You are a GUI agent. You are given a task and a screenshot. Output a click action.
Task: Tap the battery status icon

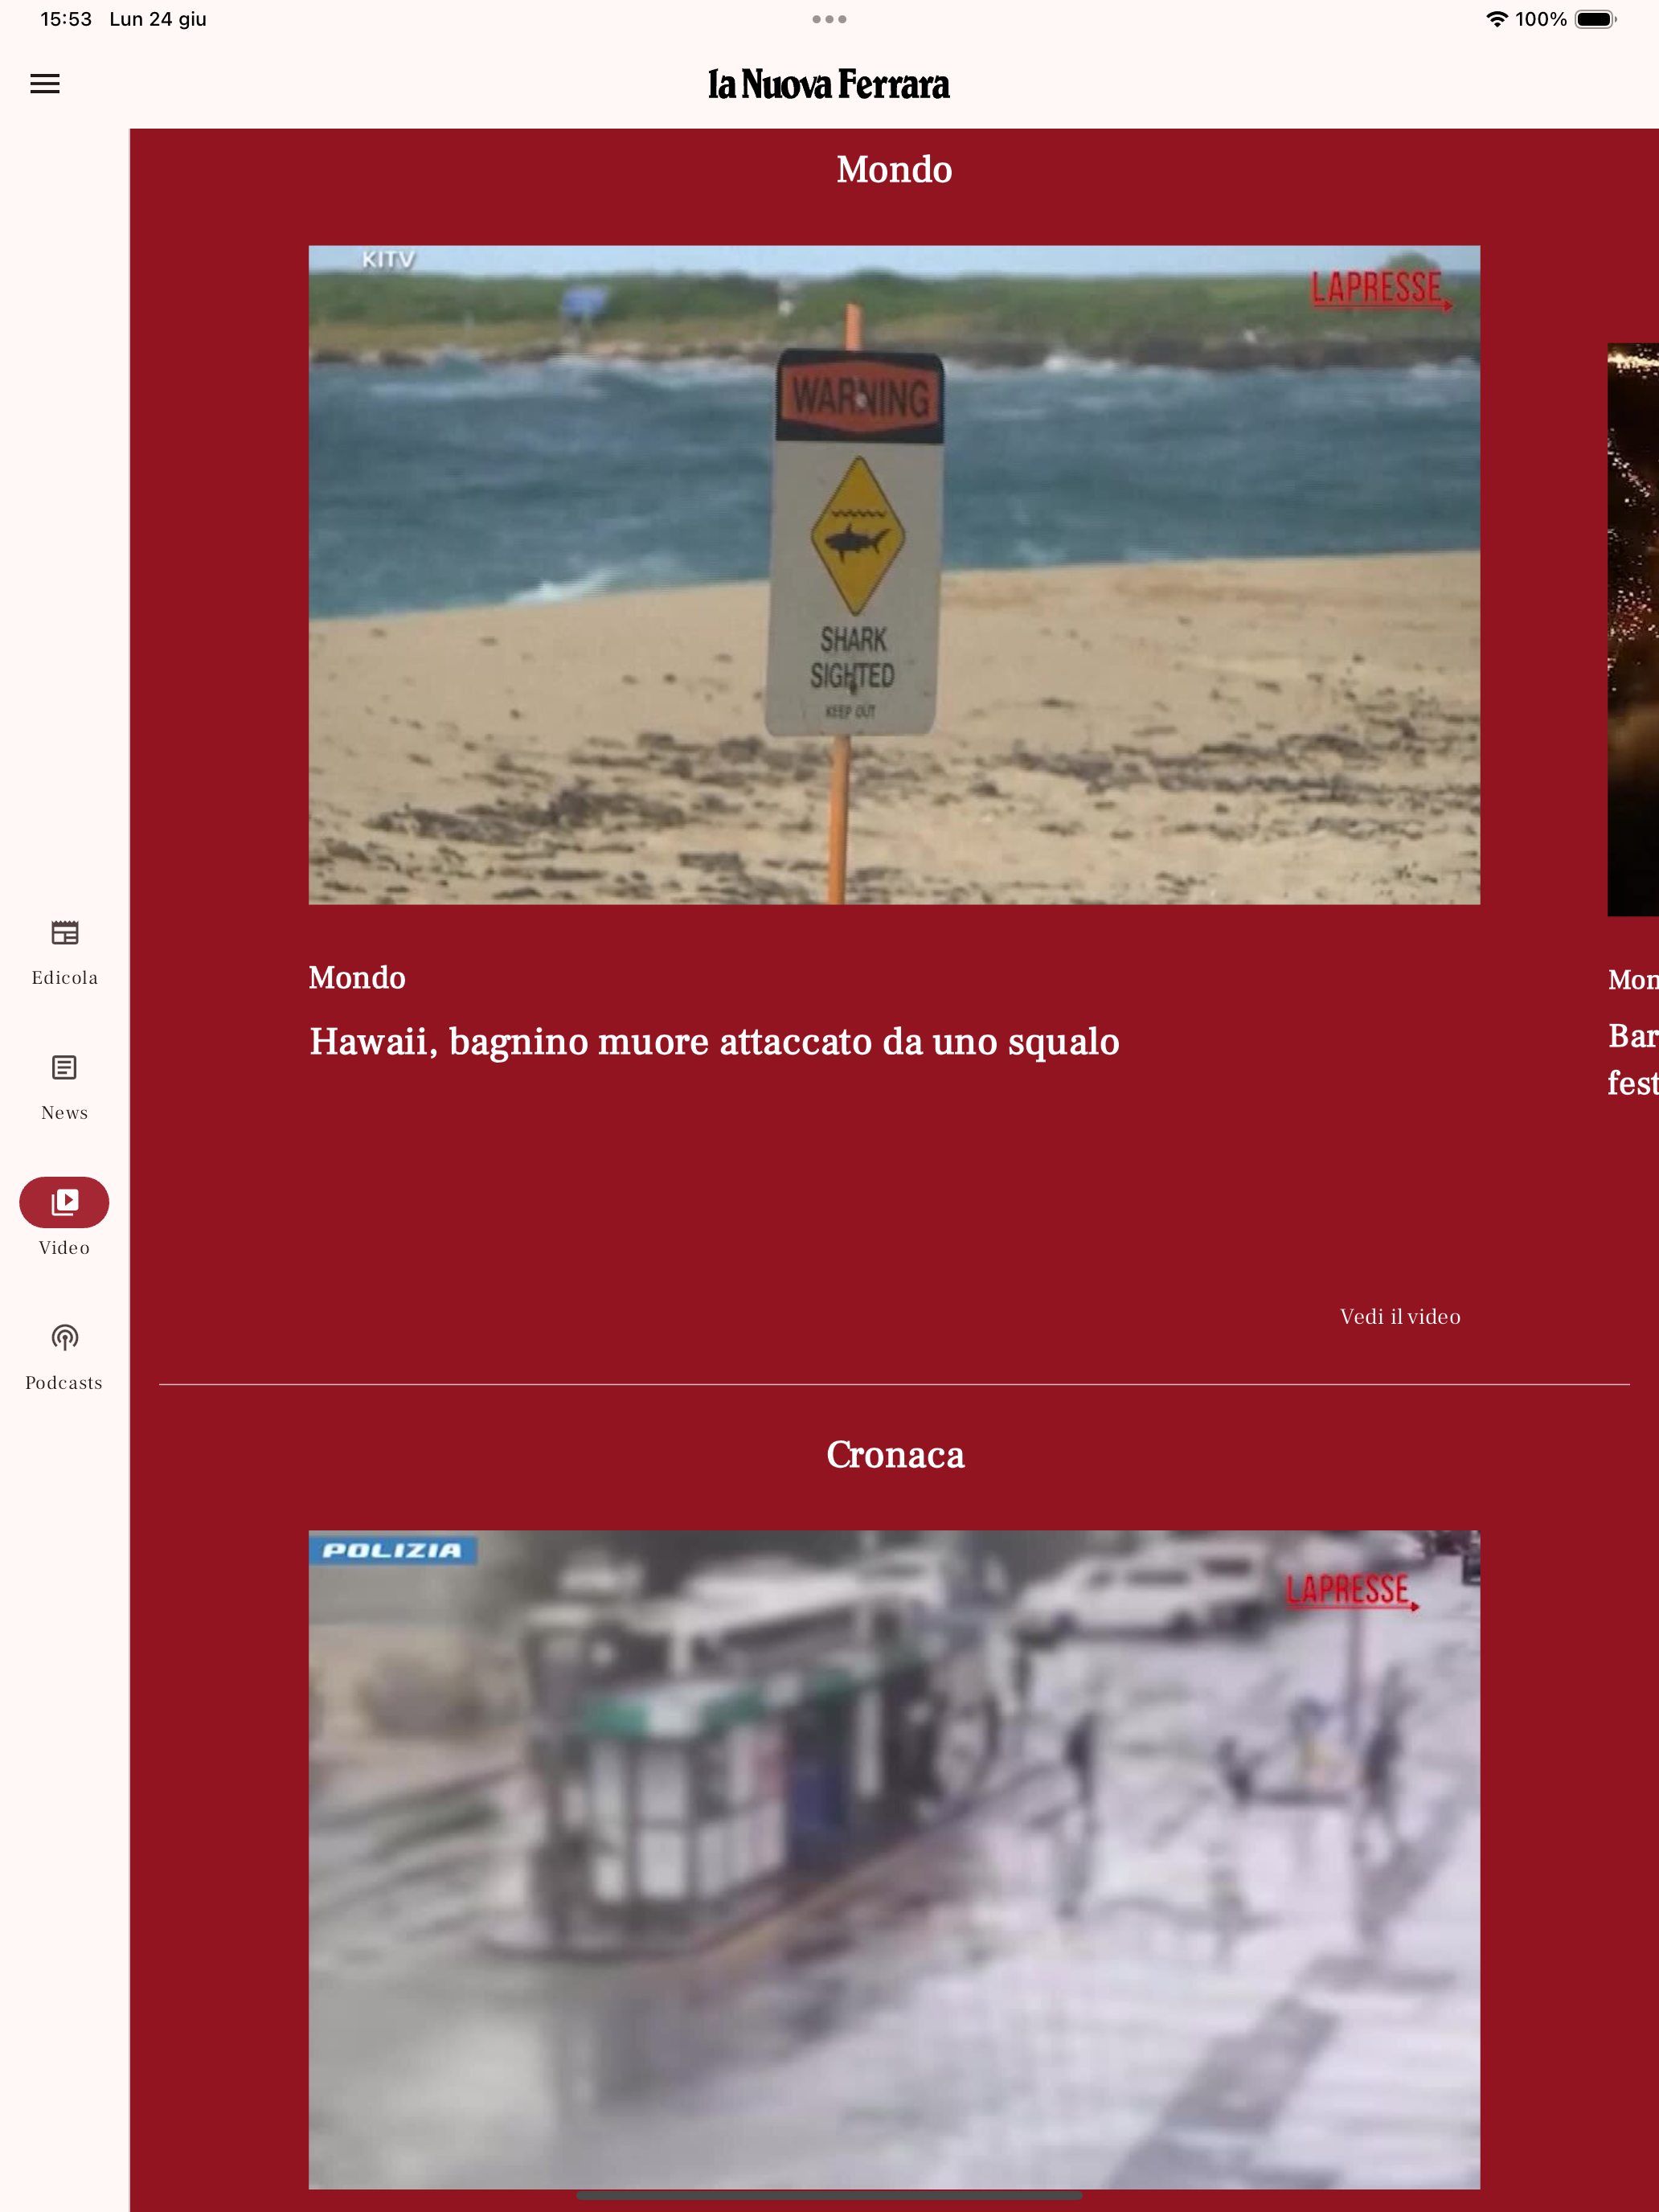click(1596, 19)
